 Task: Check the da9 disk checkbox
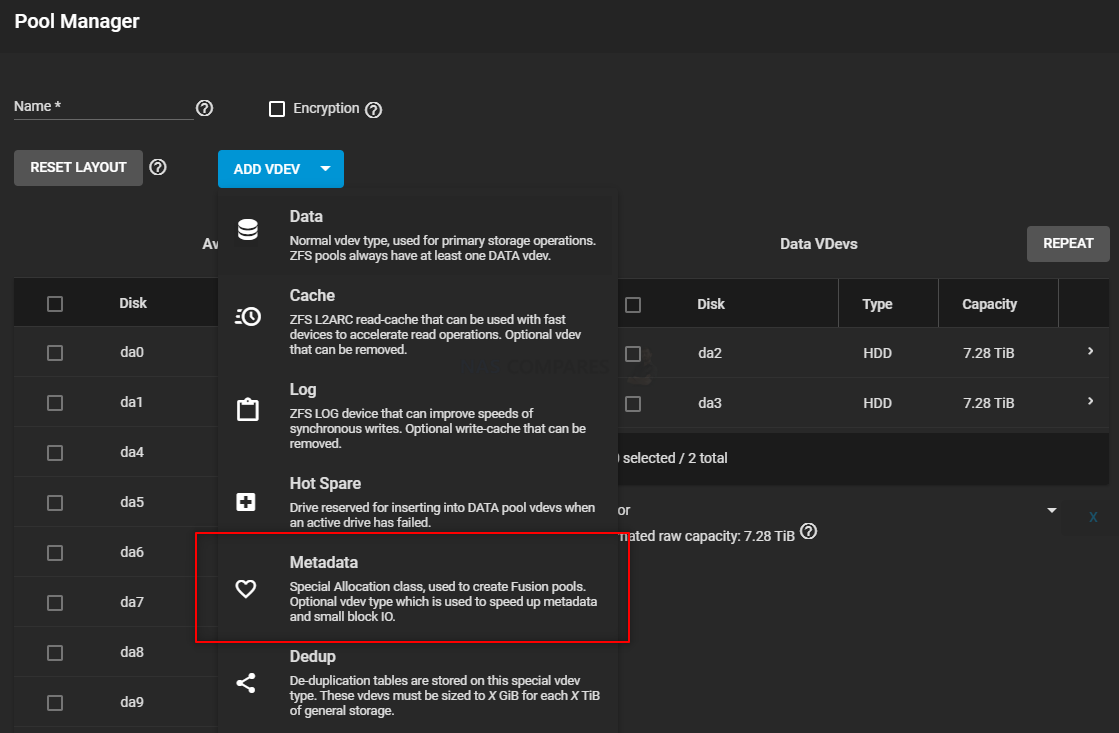click(x=55, y=702)
